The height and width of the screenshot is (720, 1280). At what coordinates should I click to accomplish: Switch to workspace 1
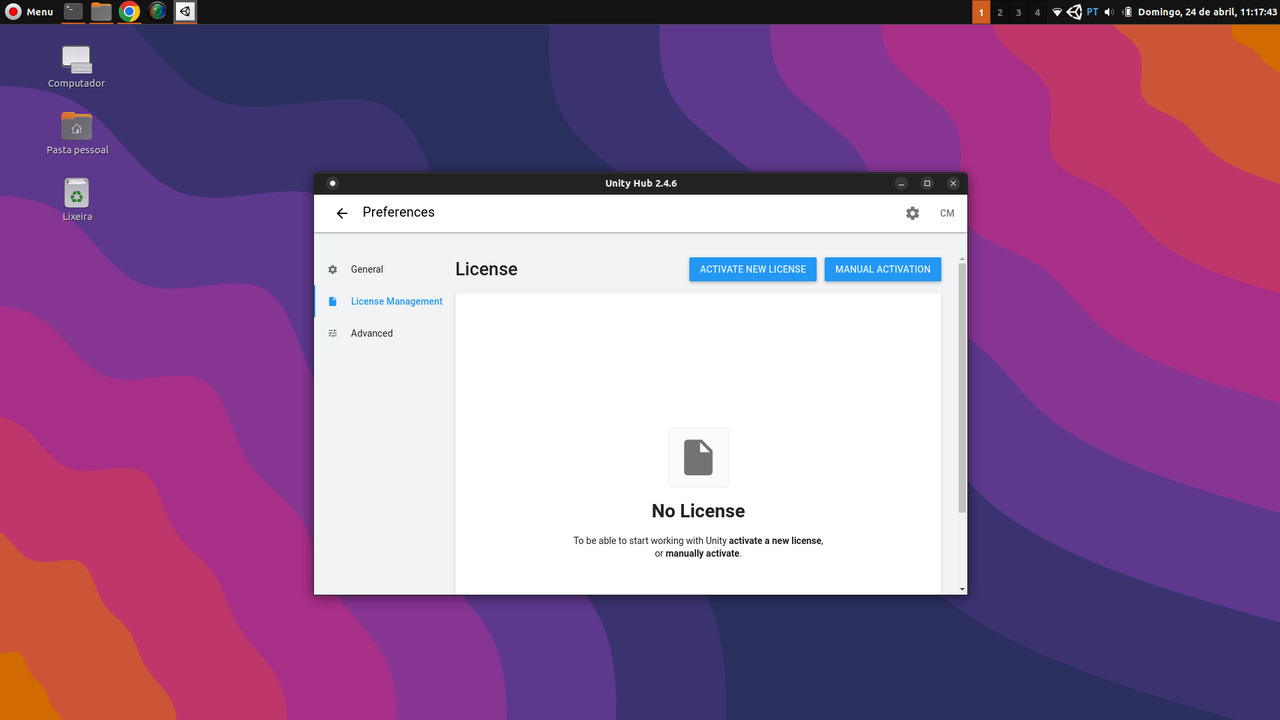click(x=981, y=12)
